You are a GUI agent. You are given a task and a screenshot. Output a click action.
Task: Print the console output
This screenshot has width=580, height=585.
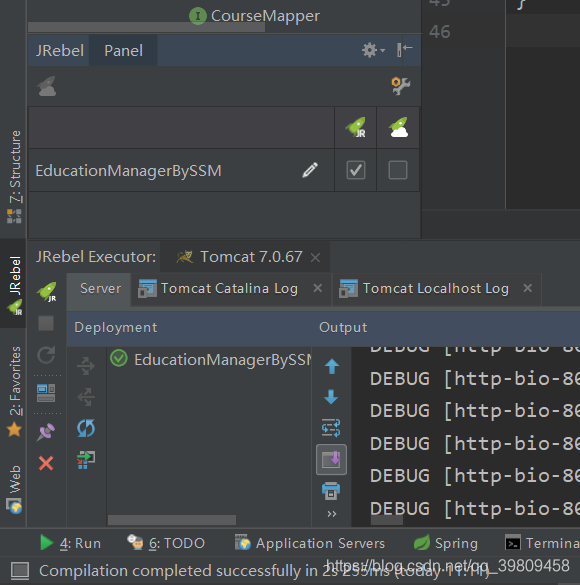click(331, 491)
